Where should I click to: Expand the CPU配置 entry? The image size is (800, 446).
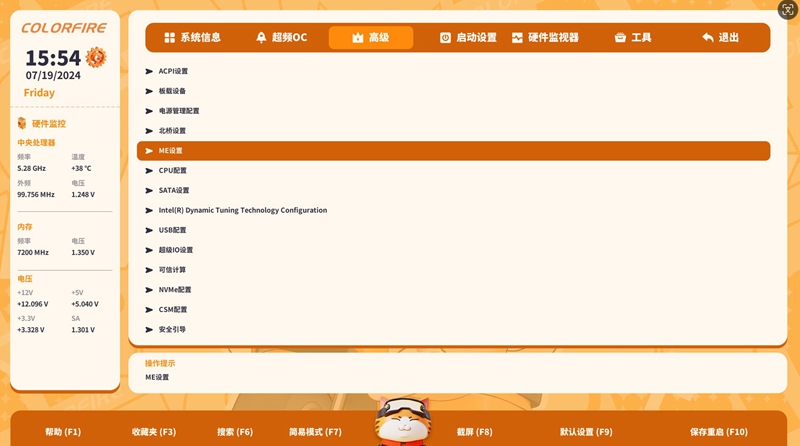pyautogui.click(x=172, y=170)
